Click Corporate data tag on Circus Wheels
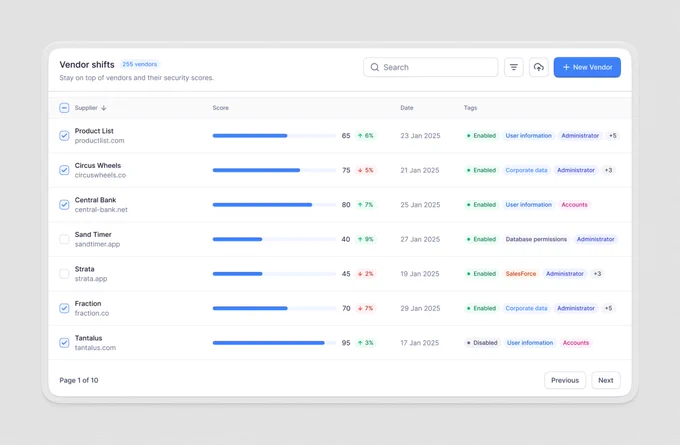 click(x=526, y=170)
